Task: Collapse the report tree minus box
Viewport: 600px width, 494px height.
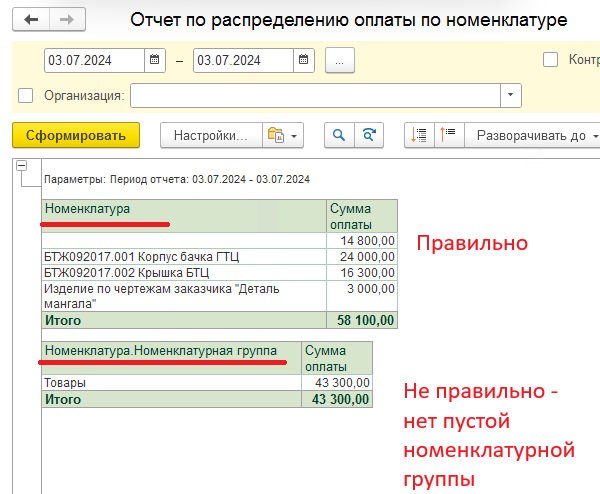Action: point(23,166)
